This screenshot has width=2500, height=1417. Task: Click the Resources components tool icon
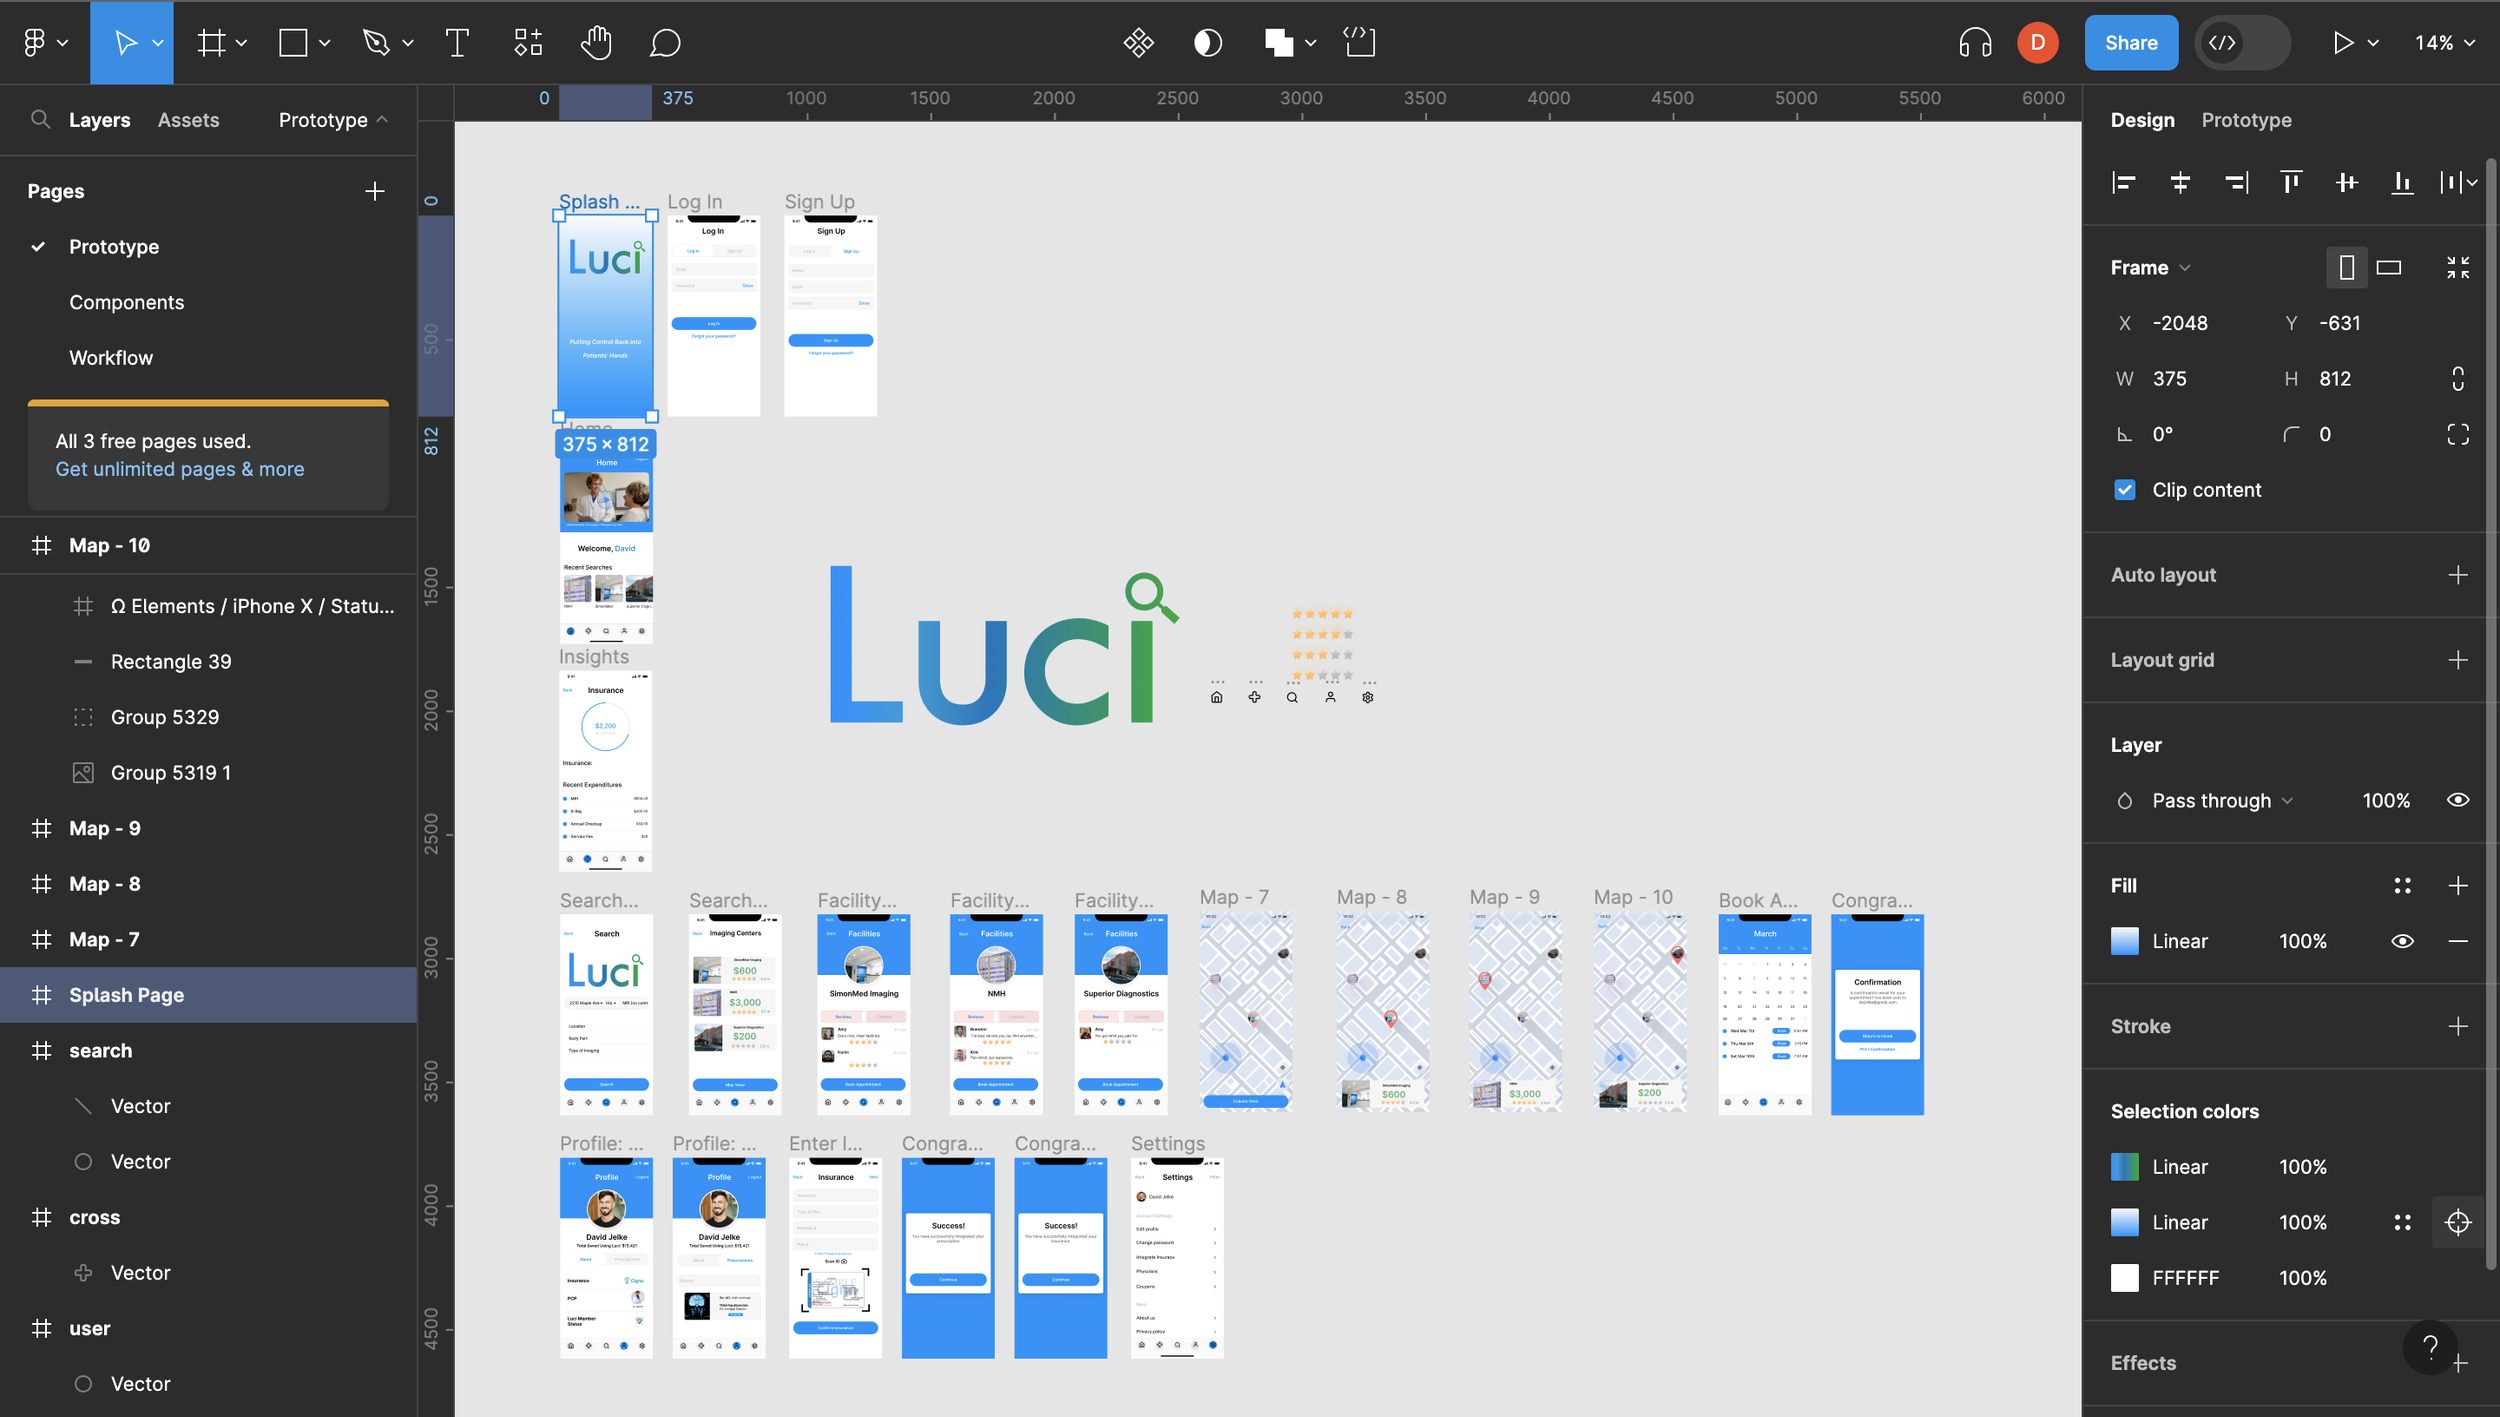click(528, 43)
